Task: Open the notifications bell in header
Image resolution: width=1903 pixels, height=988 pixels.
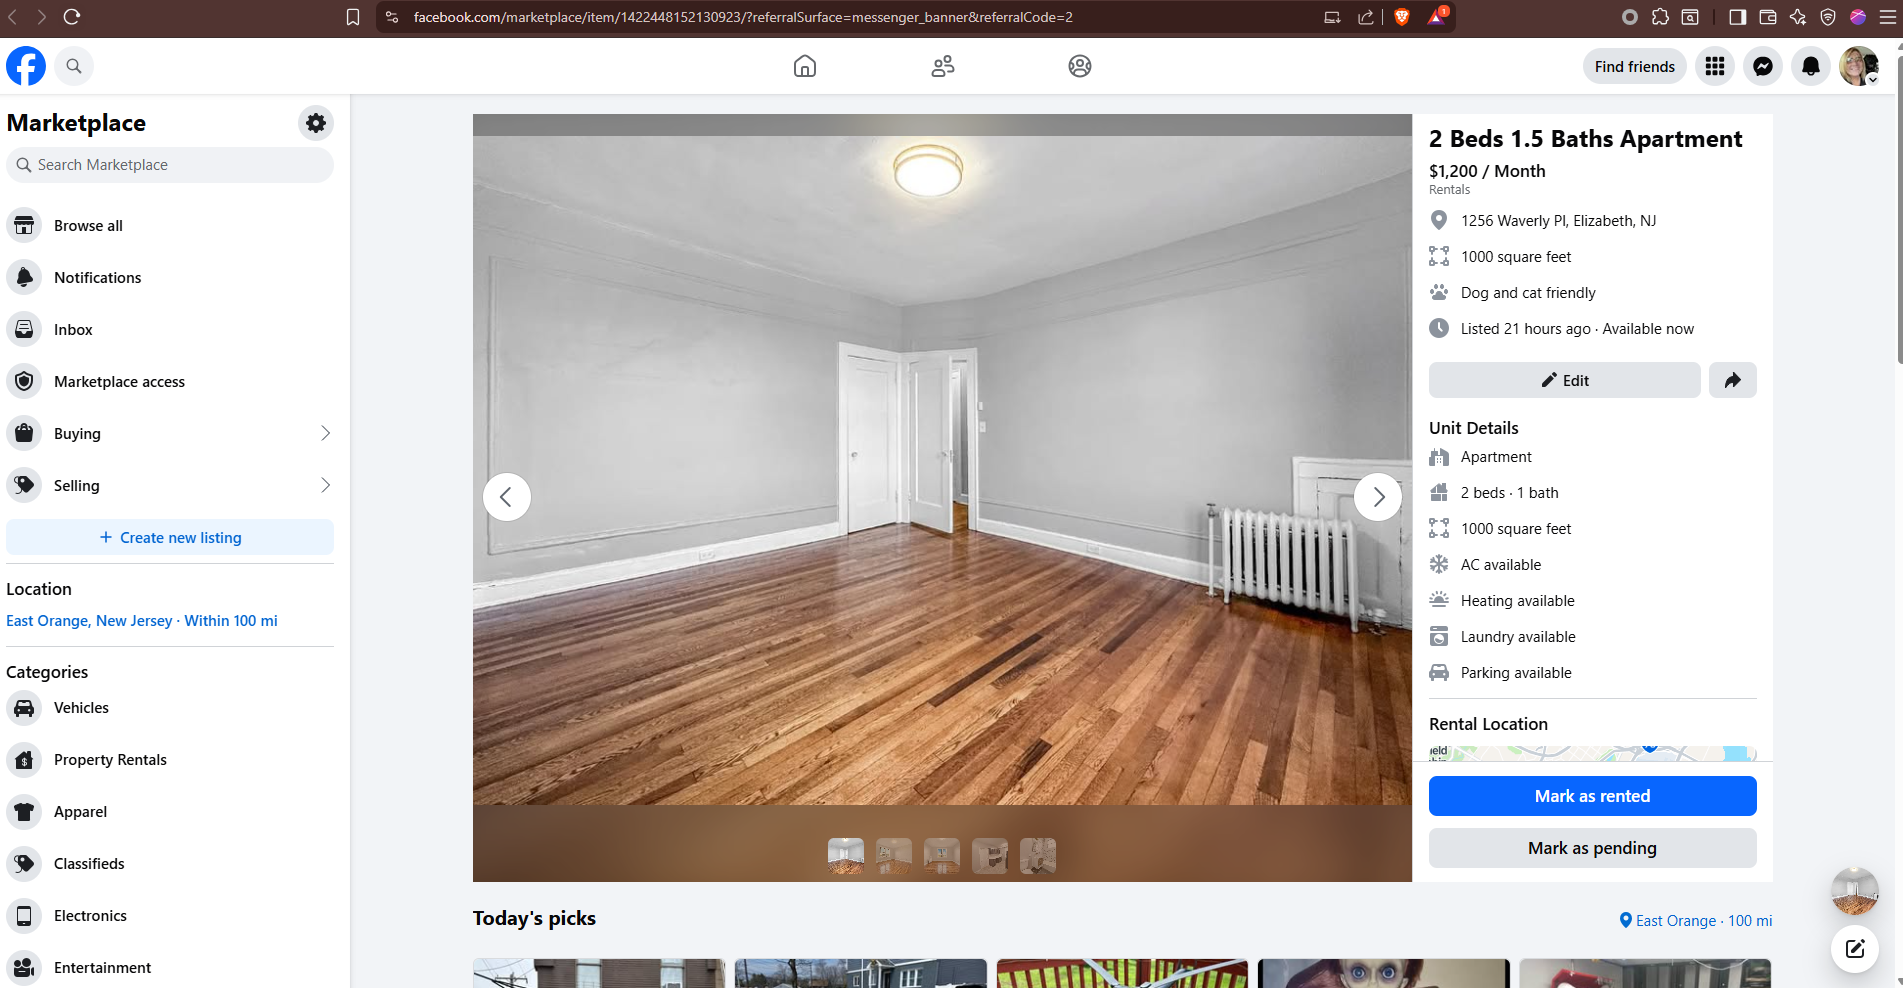Action: [1811, 66]
